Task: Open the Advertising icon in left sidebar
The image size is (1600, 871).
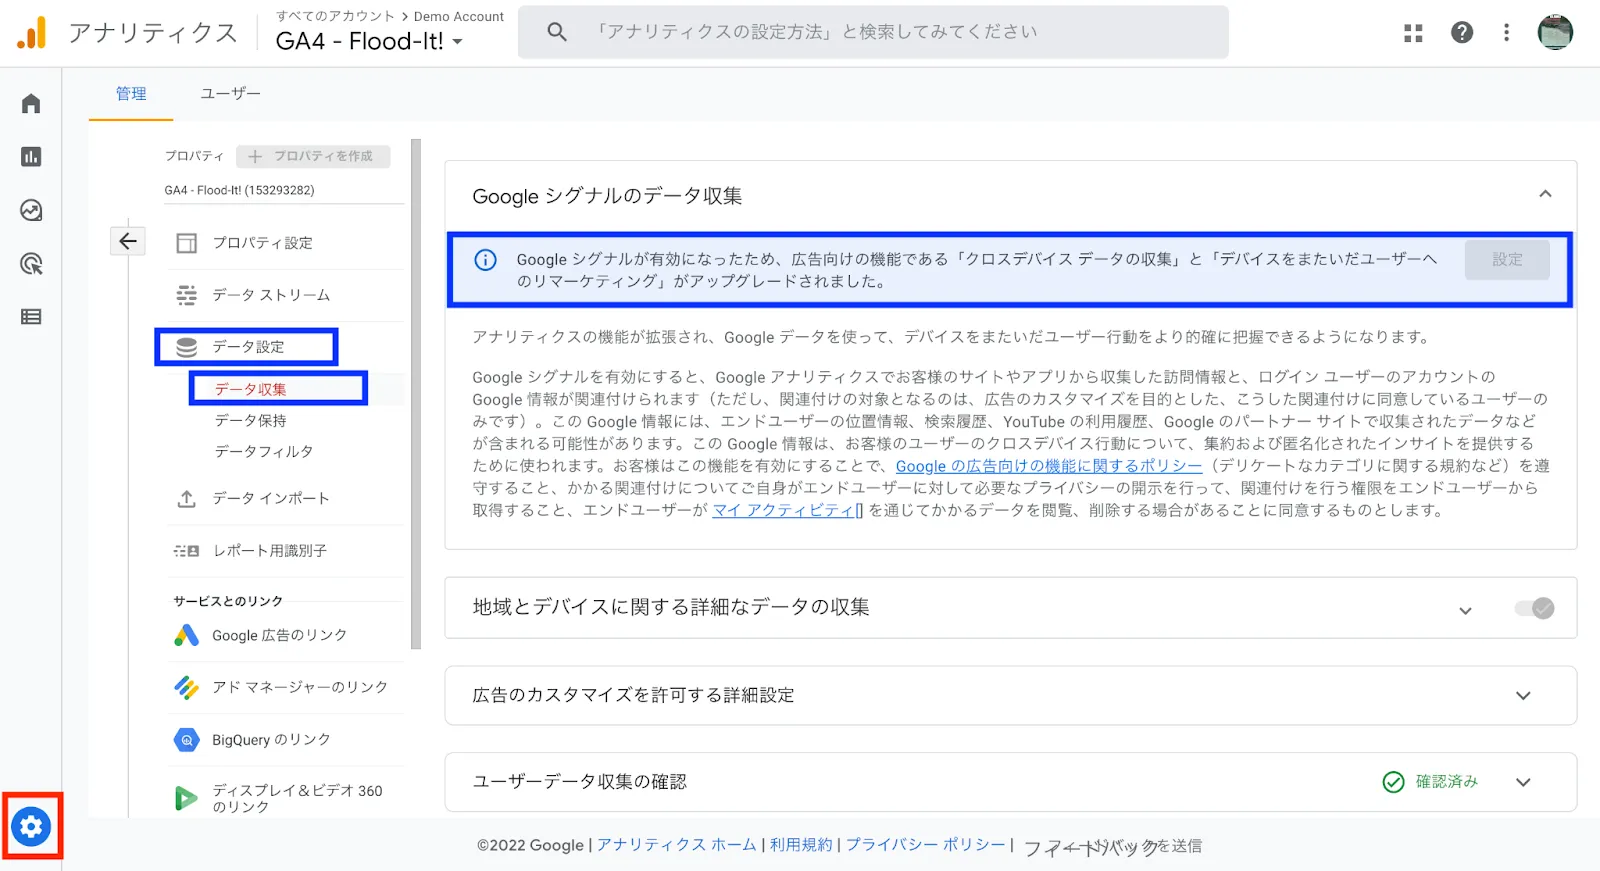Action: 31,264
